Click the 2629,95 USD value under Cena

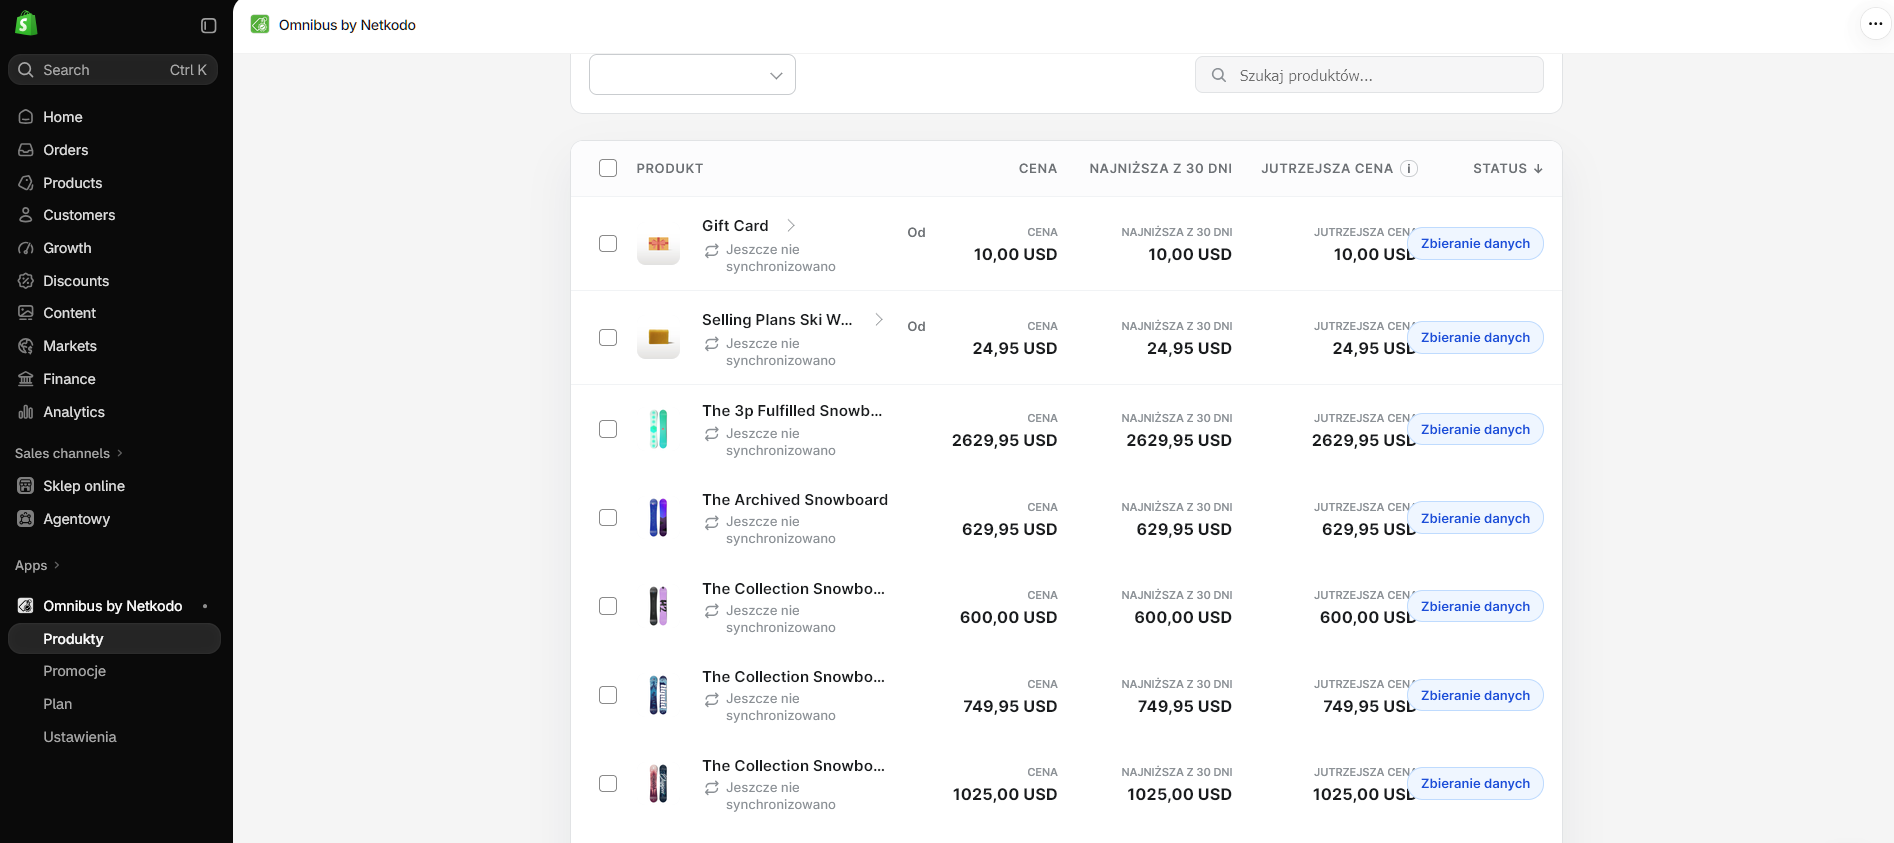coord(1004,441)
